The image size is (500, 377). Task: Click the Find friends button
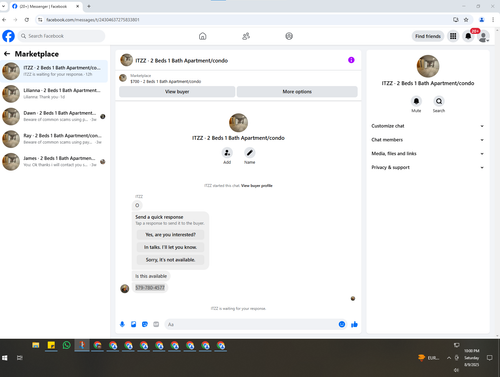(428, 36)
